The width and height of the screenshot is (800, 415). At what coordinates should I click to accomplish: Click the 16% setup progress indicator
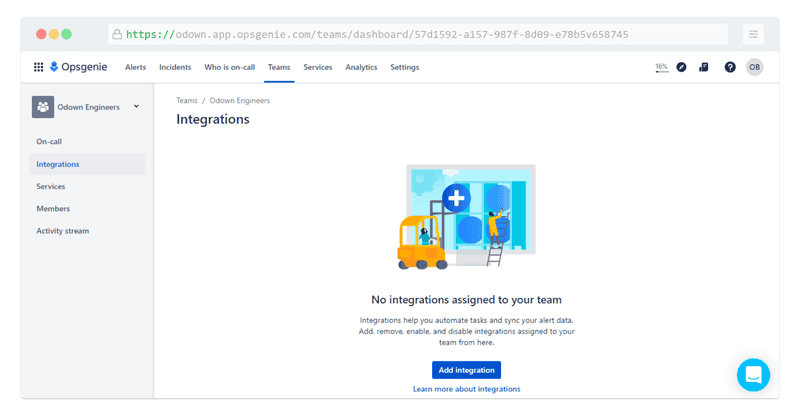point(661,67)
